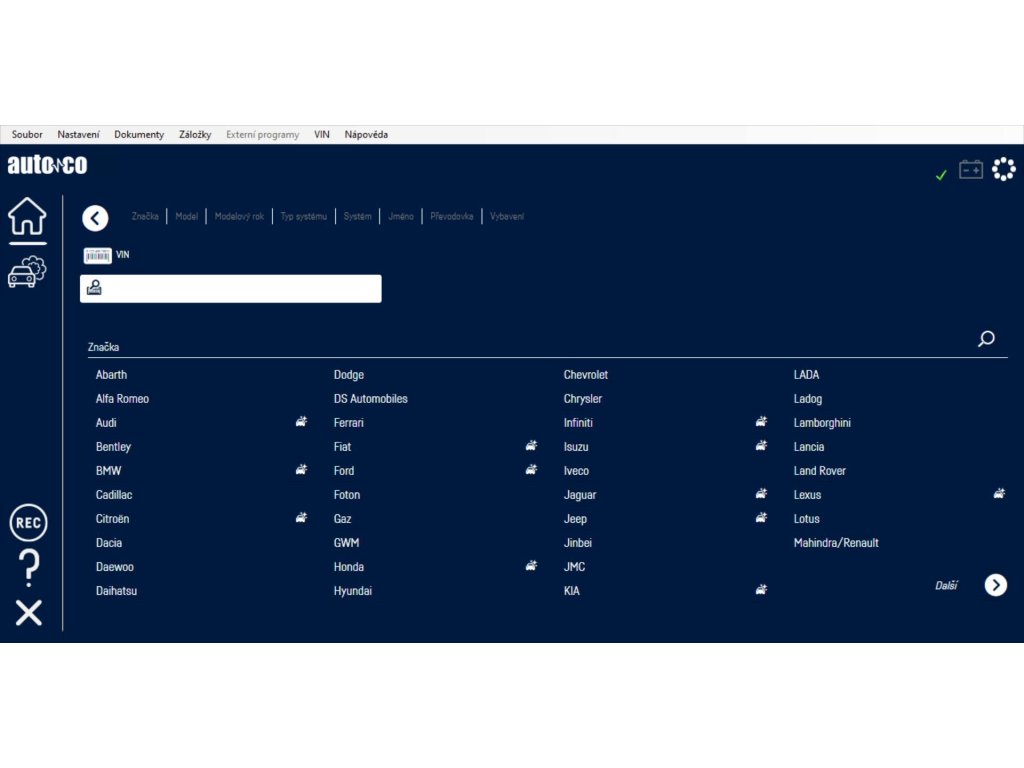Click the dotted circle connection icon
Image resolution: width=1024 pixels, height=768 pixels.
(1004, 169)
